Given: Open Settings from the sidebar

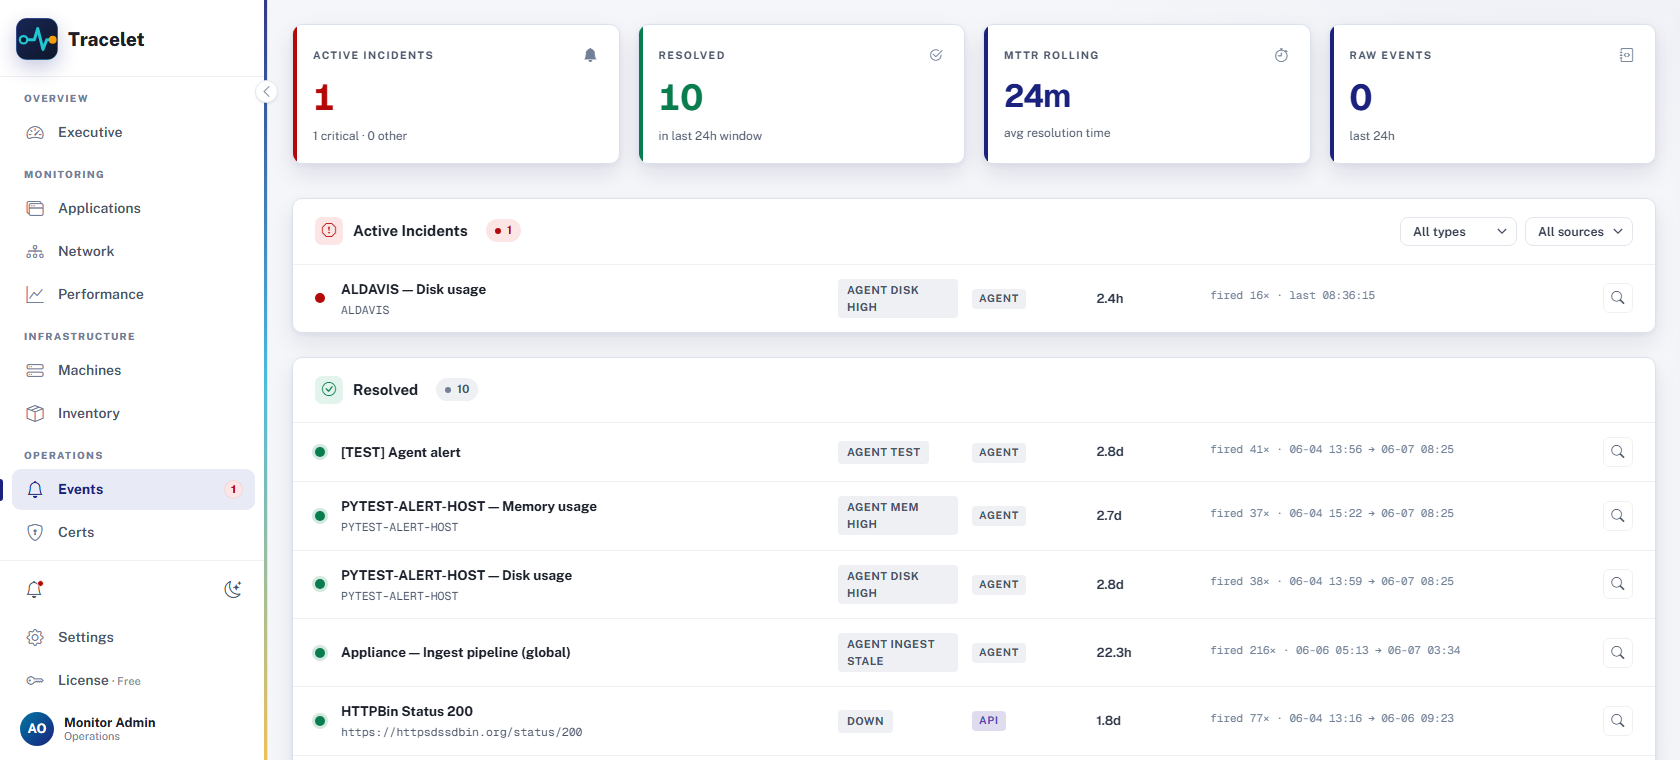Looking at the screenshot, I should (x=133, y=637).
